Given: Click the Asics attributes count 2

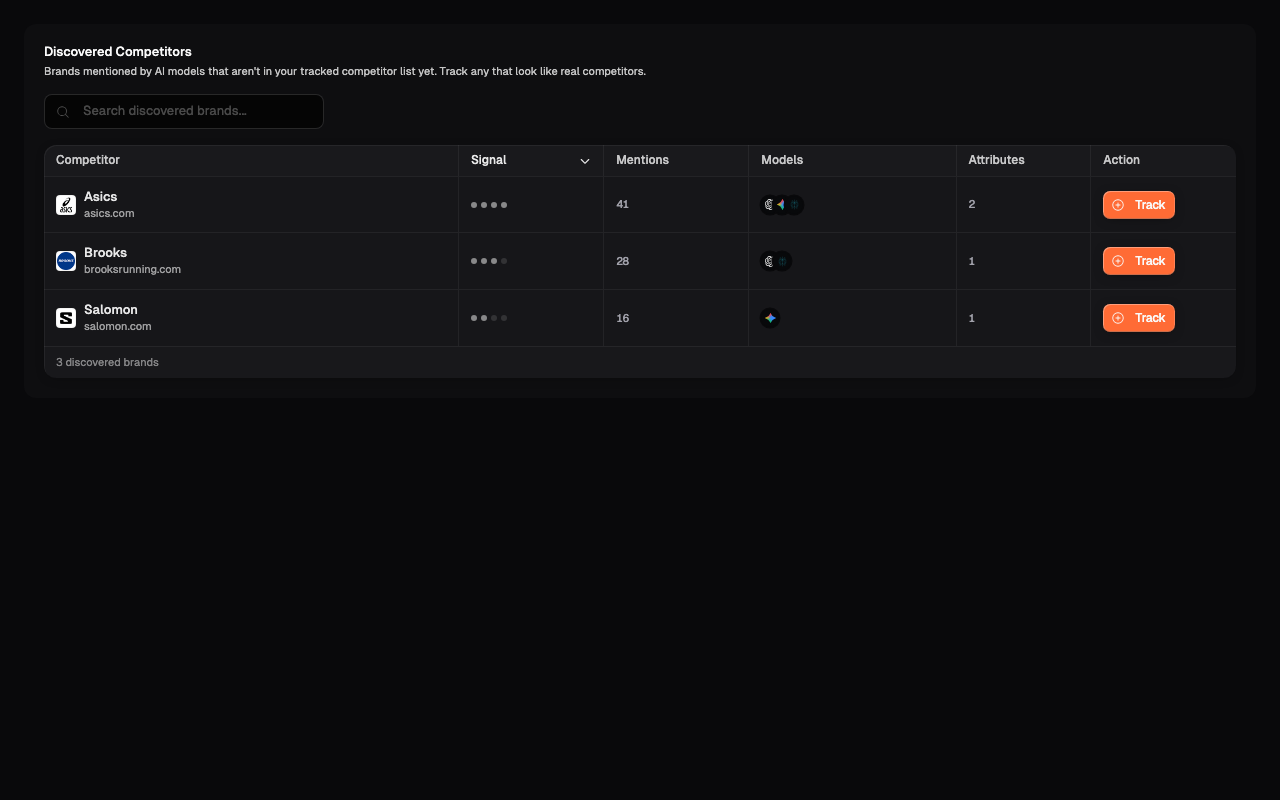Looking at the screenshot, I should (972, 204).
